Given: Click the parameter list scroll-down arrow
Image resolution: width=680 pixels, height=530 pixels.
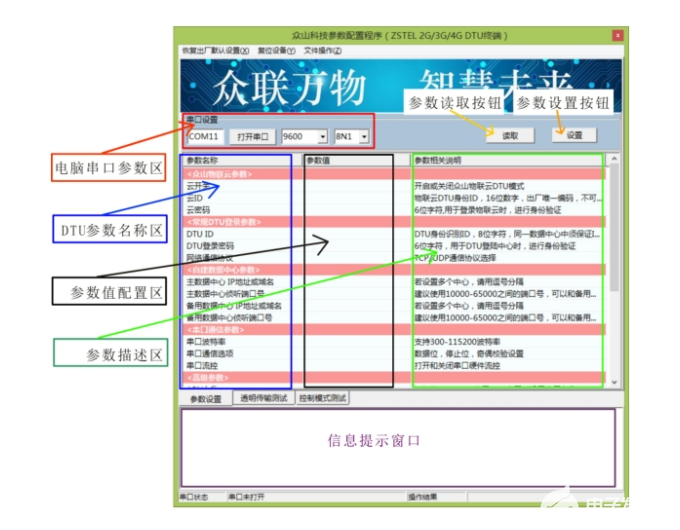Looking at the screenshot, I should point(614,382).
